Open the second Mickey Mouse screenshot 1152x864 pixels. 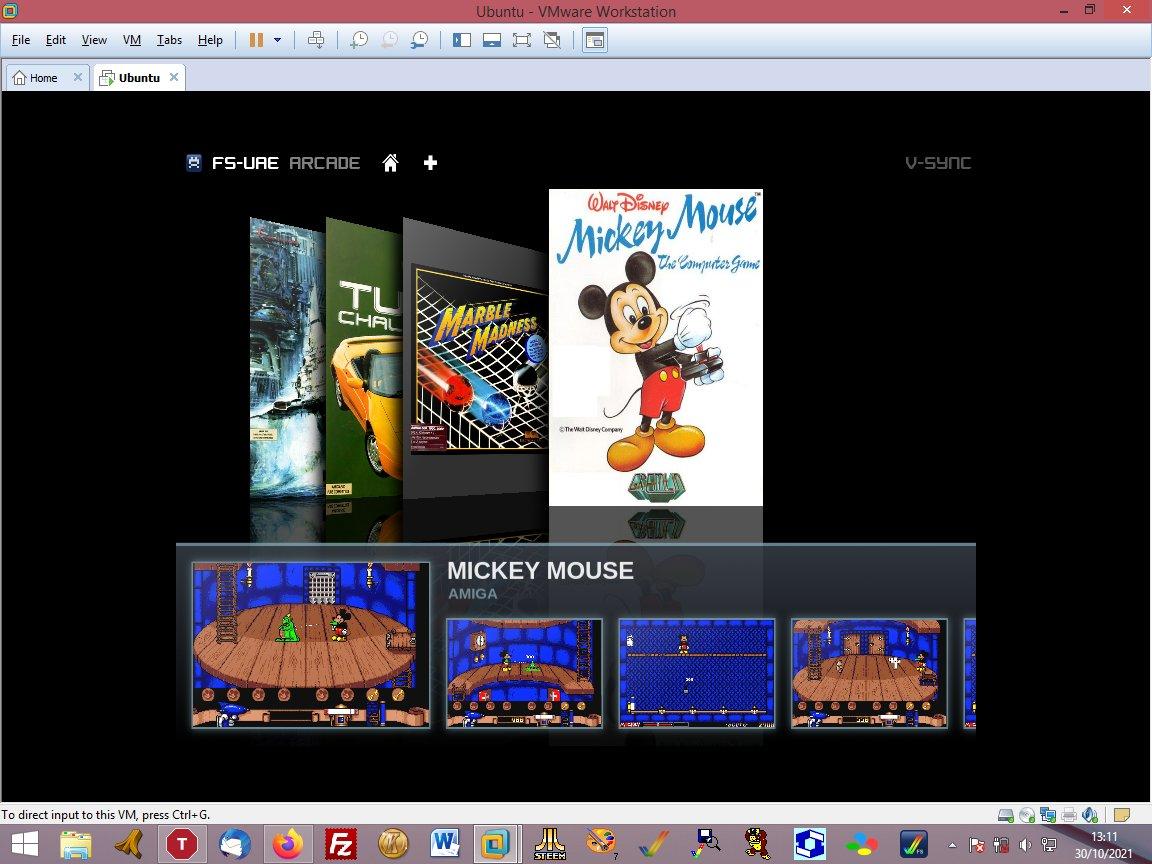point(525,673)
